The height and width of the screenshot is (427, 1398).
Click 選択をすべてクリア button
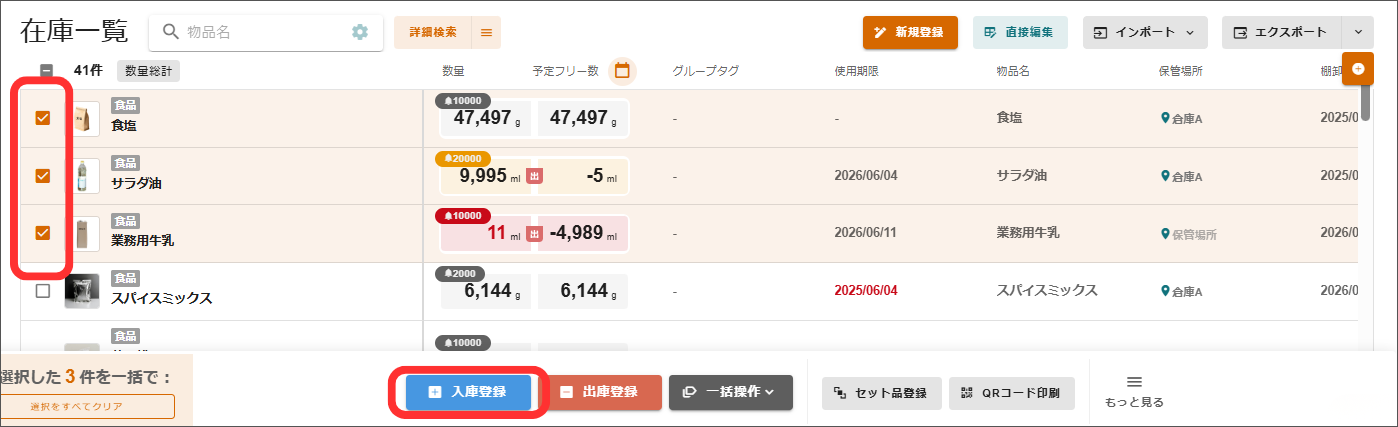click(x=87, y=407)
